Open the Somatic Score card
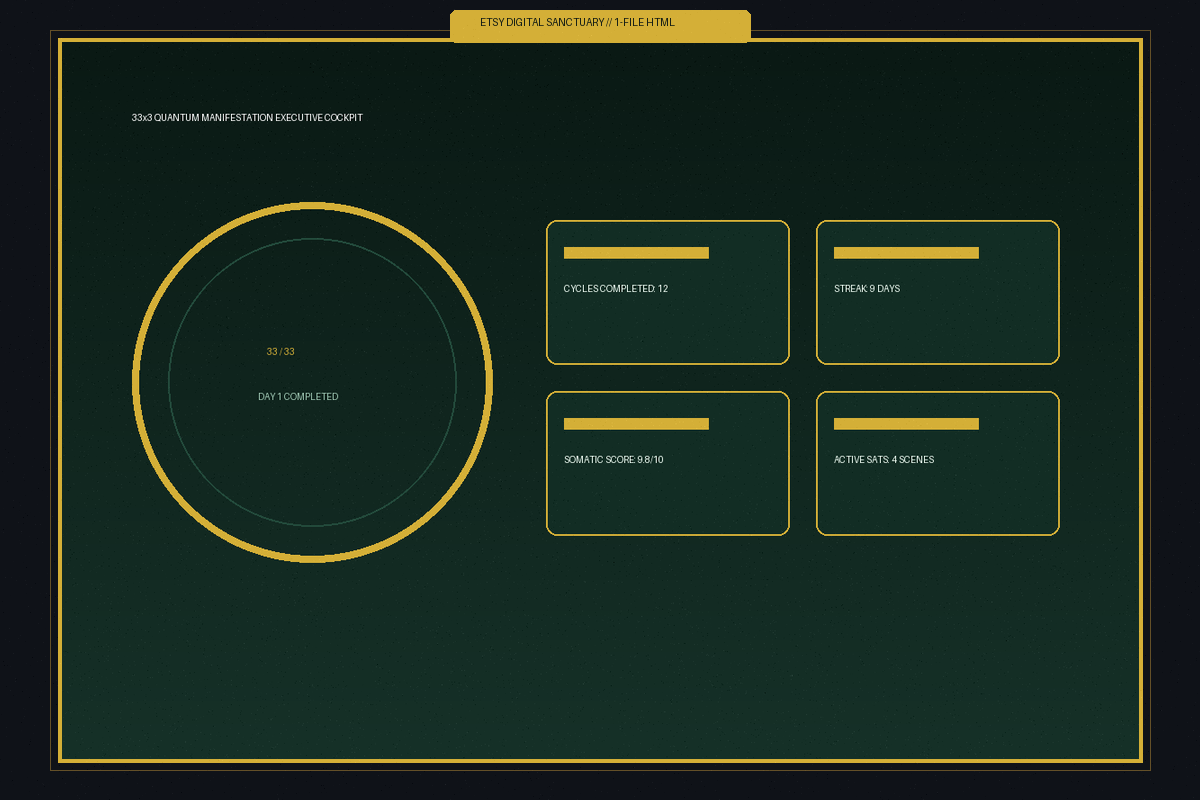This screenshot has width=1200, height=800. point(668,463)
